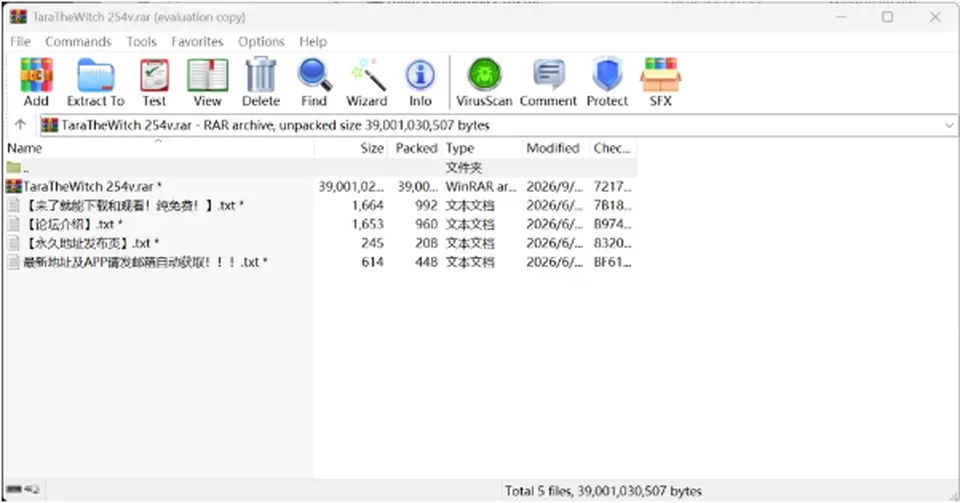The image size is (960, 503).
Task: Click the Extract To toolbar icon
Action: coord(96,82)
